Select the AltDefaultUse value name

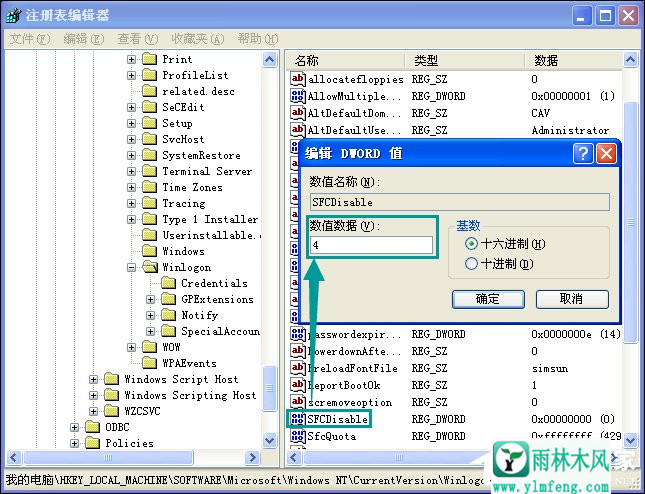(x=354, y=130)
